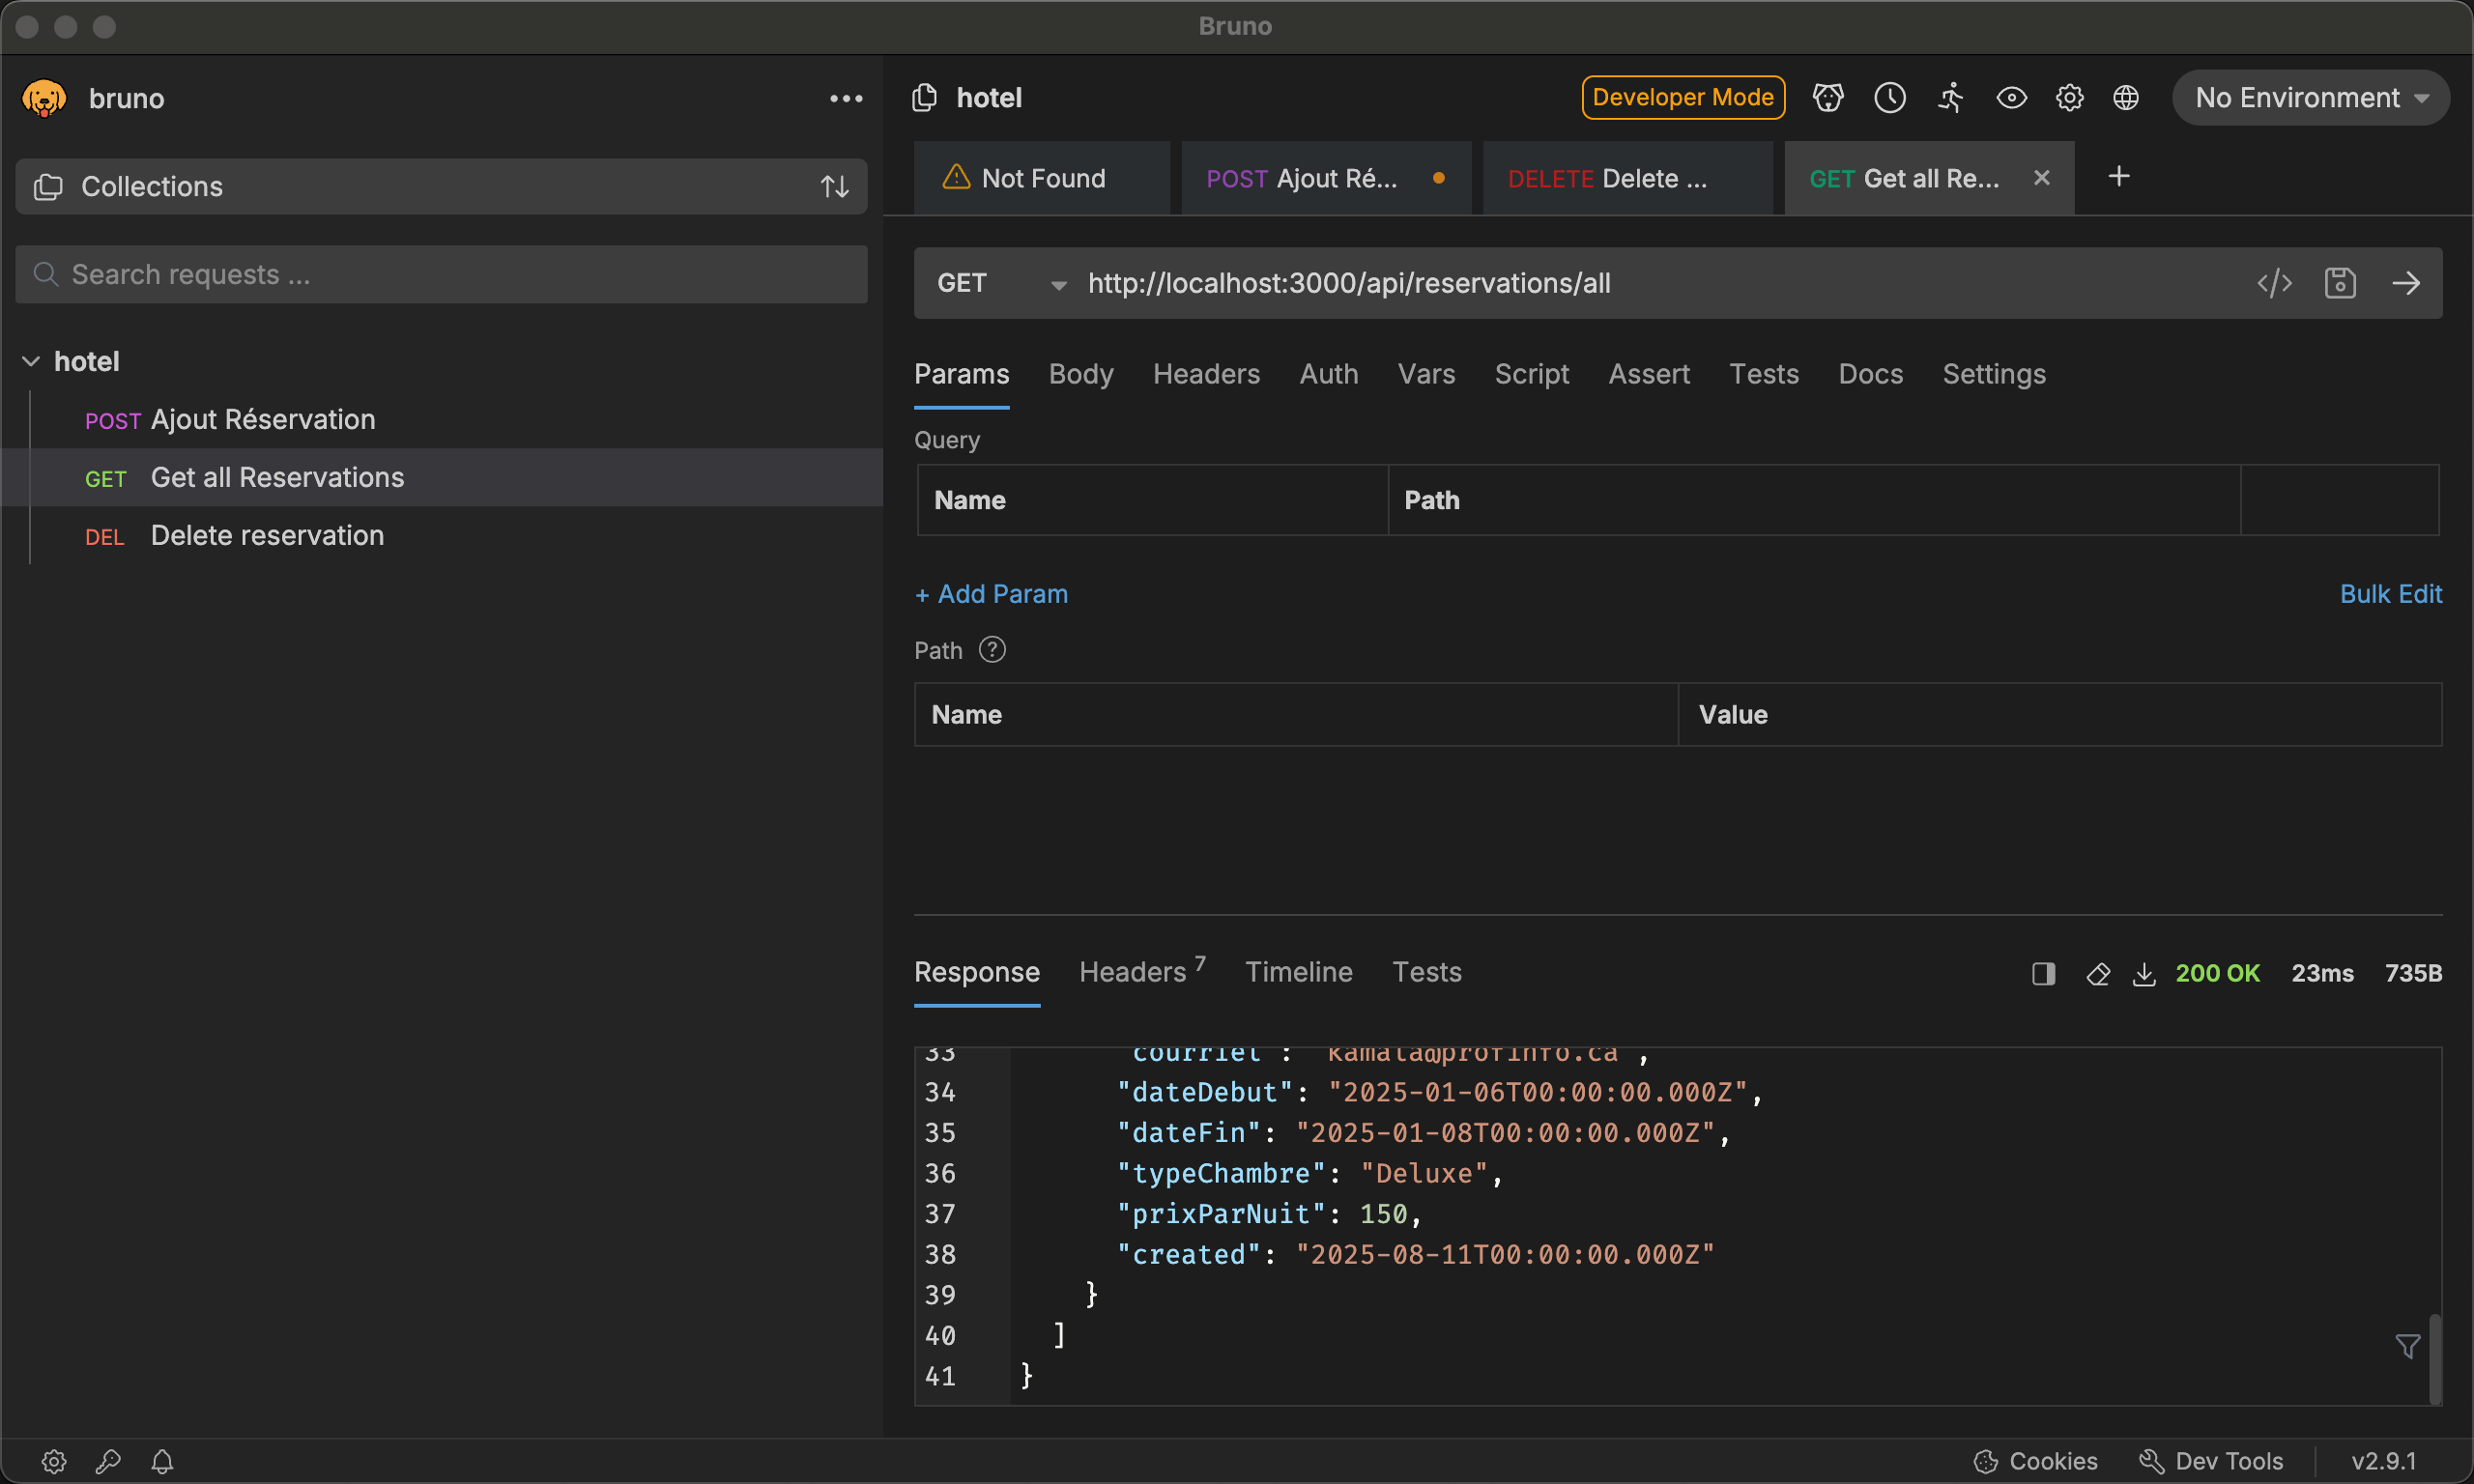Click the eye icon in header
The width and height of the screenshot is (2474, 1484).
[x=2011, y=98]
